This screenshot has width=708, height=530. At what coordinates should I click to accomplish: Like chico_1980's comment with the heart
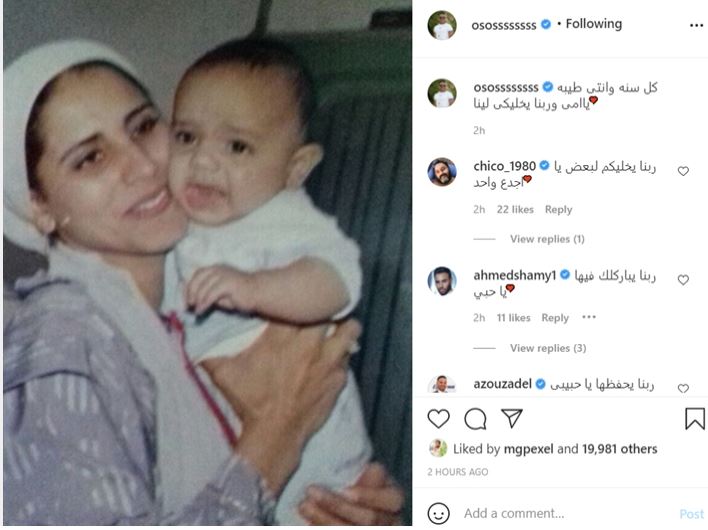click(x=683, y=171)
